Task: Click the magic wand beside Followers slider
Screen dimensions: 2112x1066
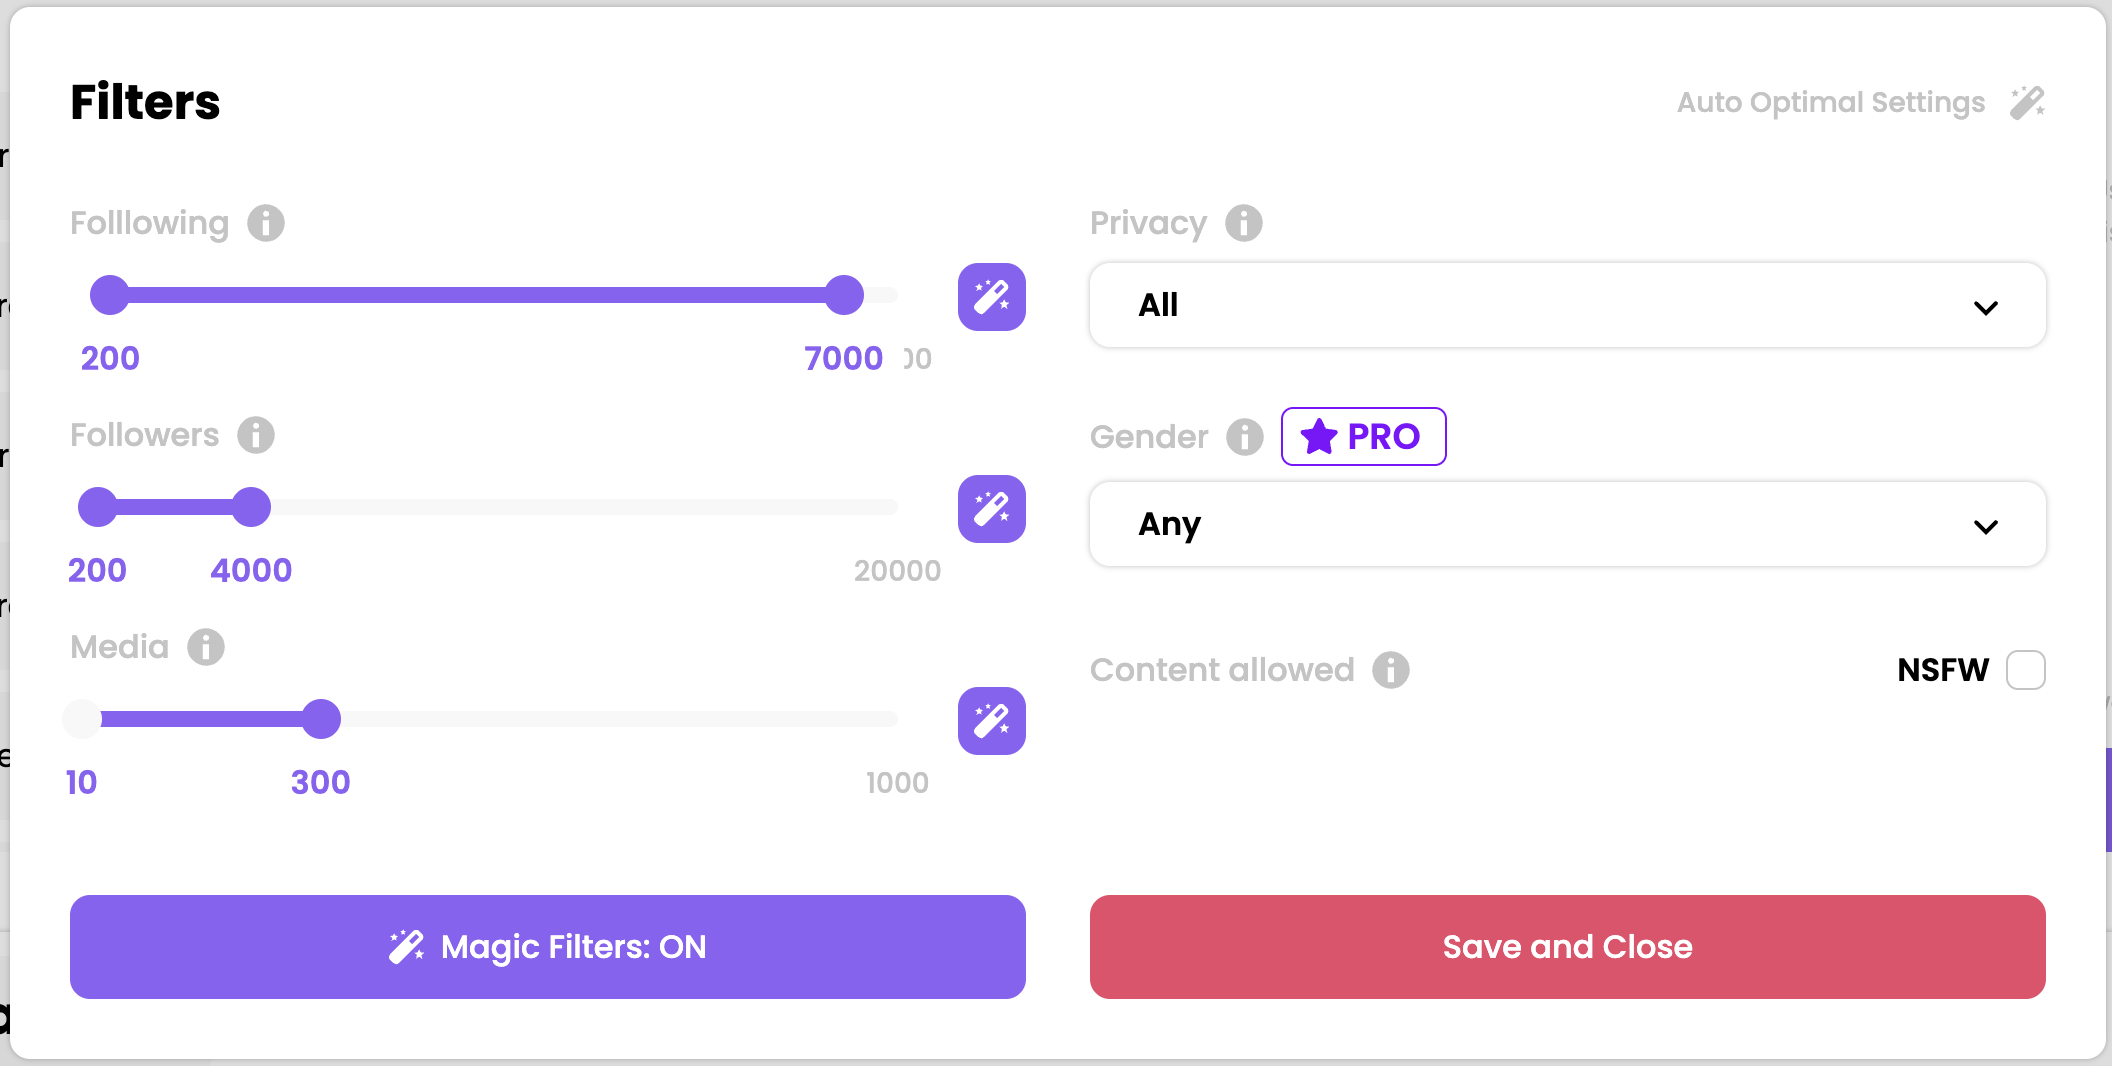Action: [x=991, y=509]
